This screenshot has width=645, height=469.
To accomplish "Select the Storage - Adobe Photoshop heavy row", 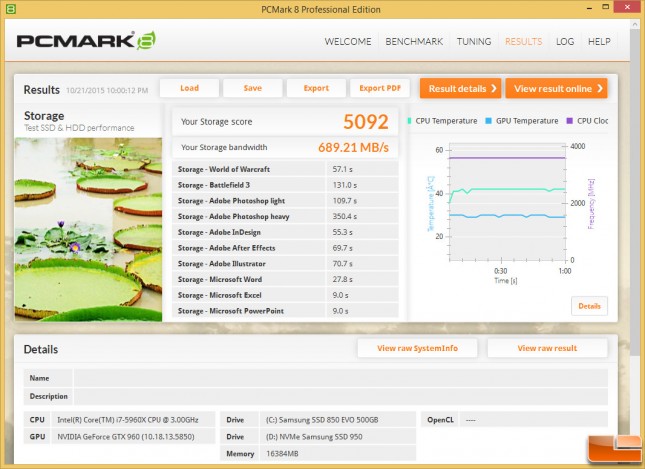I will pyautogui.click(x=285, y=216).
